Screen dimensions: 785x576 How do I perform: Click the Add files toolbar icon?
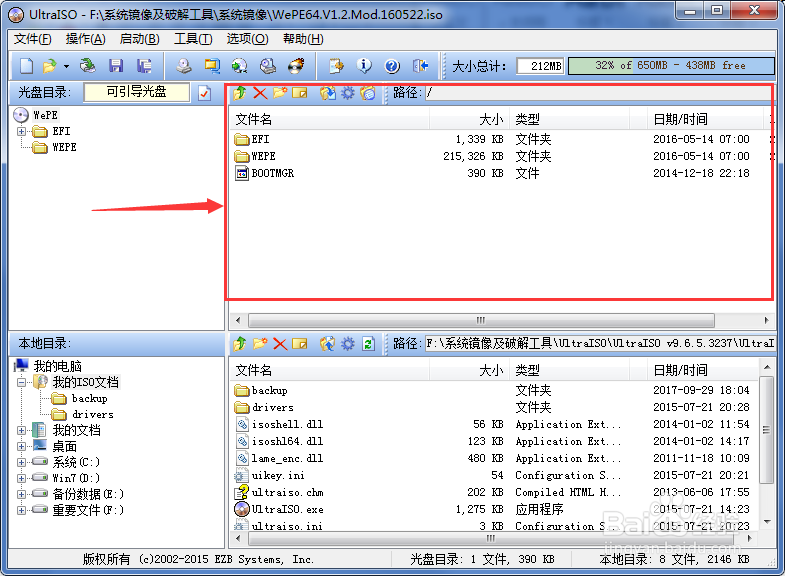click(336, 66)
